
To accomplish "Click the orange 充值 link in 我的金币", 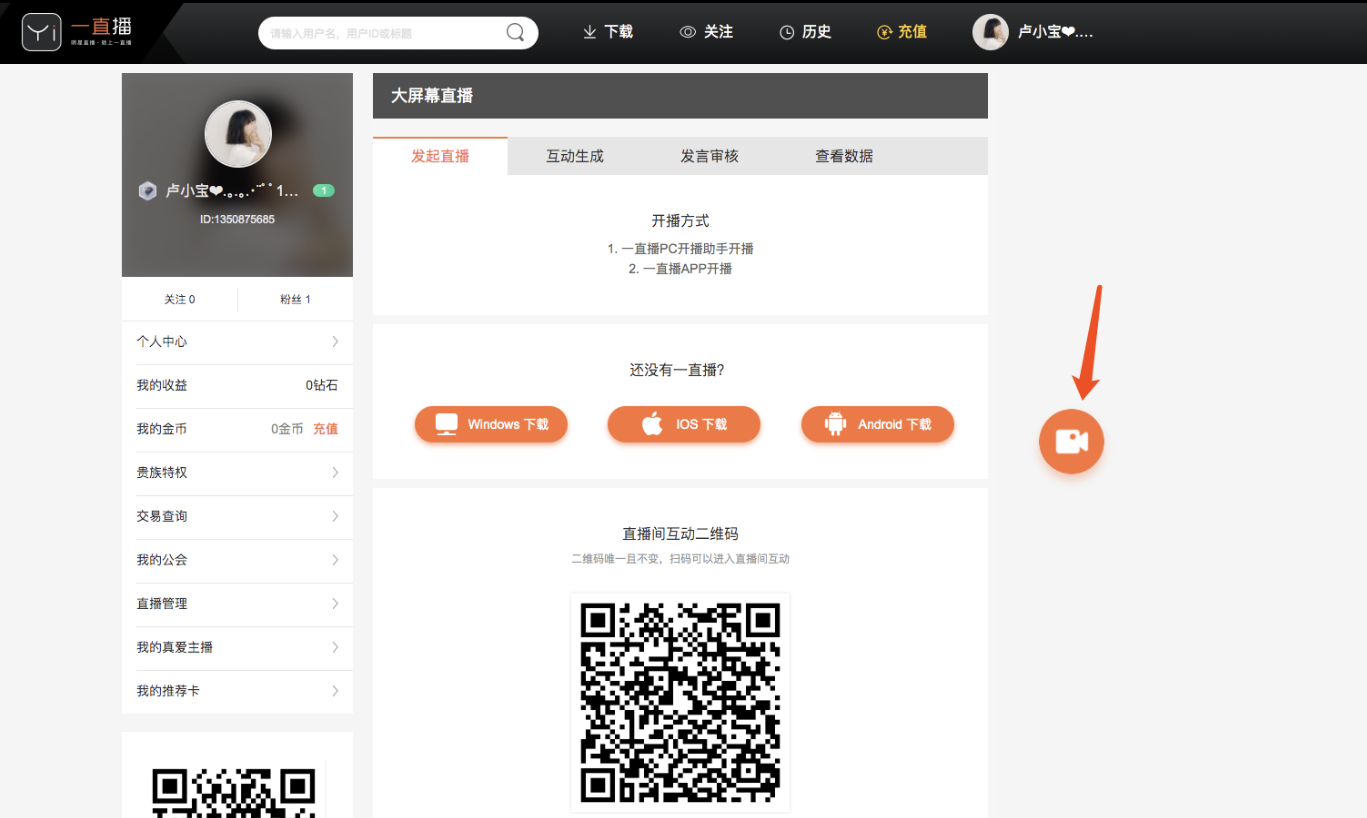I will coord(326,429).
